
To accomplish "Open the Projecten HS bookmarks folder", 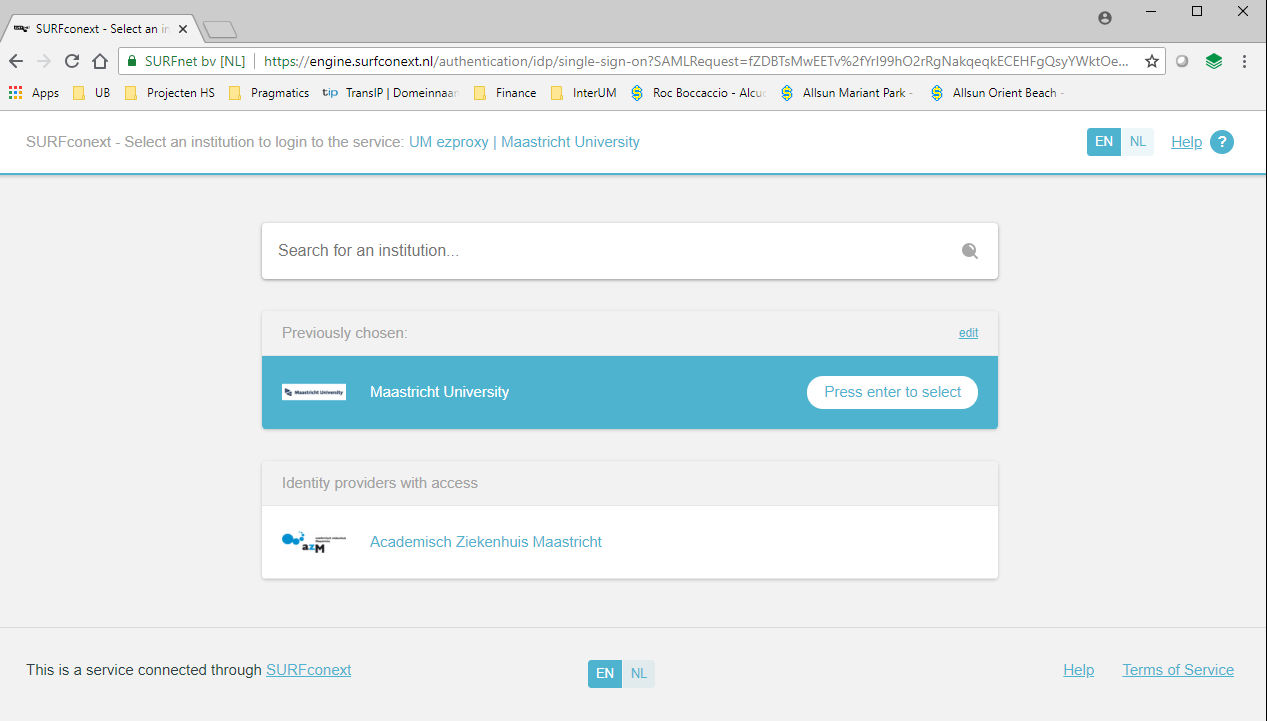I will [x=169, y=93].
